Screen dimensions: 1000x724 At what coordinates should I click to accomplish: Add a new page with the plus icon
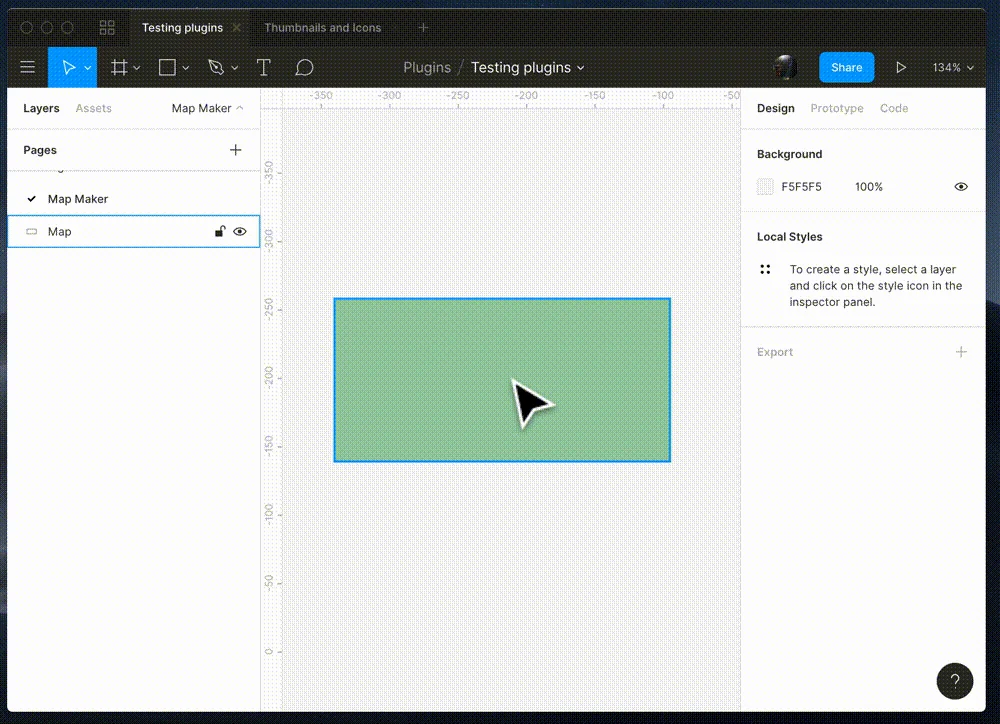235,150
